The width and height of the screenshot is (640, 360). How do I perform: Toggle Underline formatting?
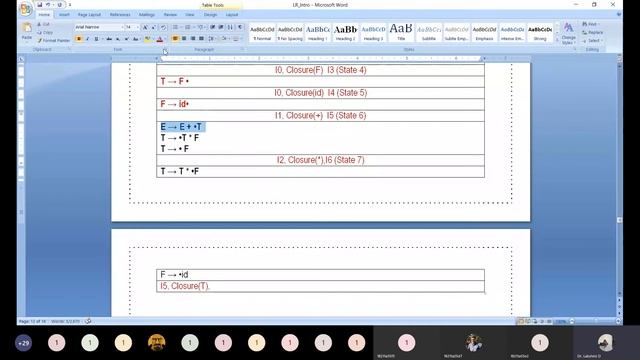(x=97, y=39)
